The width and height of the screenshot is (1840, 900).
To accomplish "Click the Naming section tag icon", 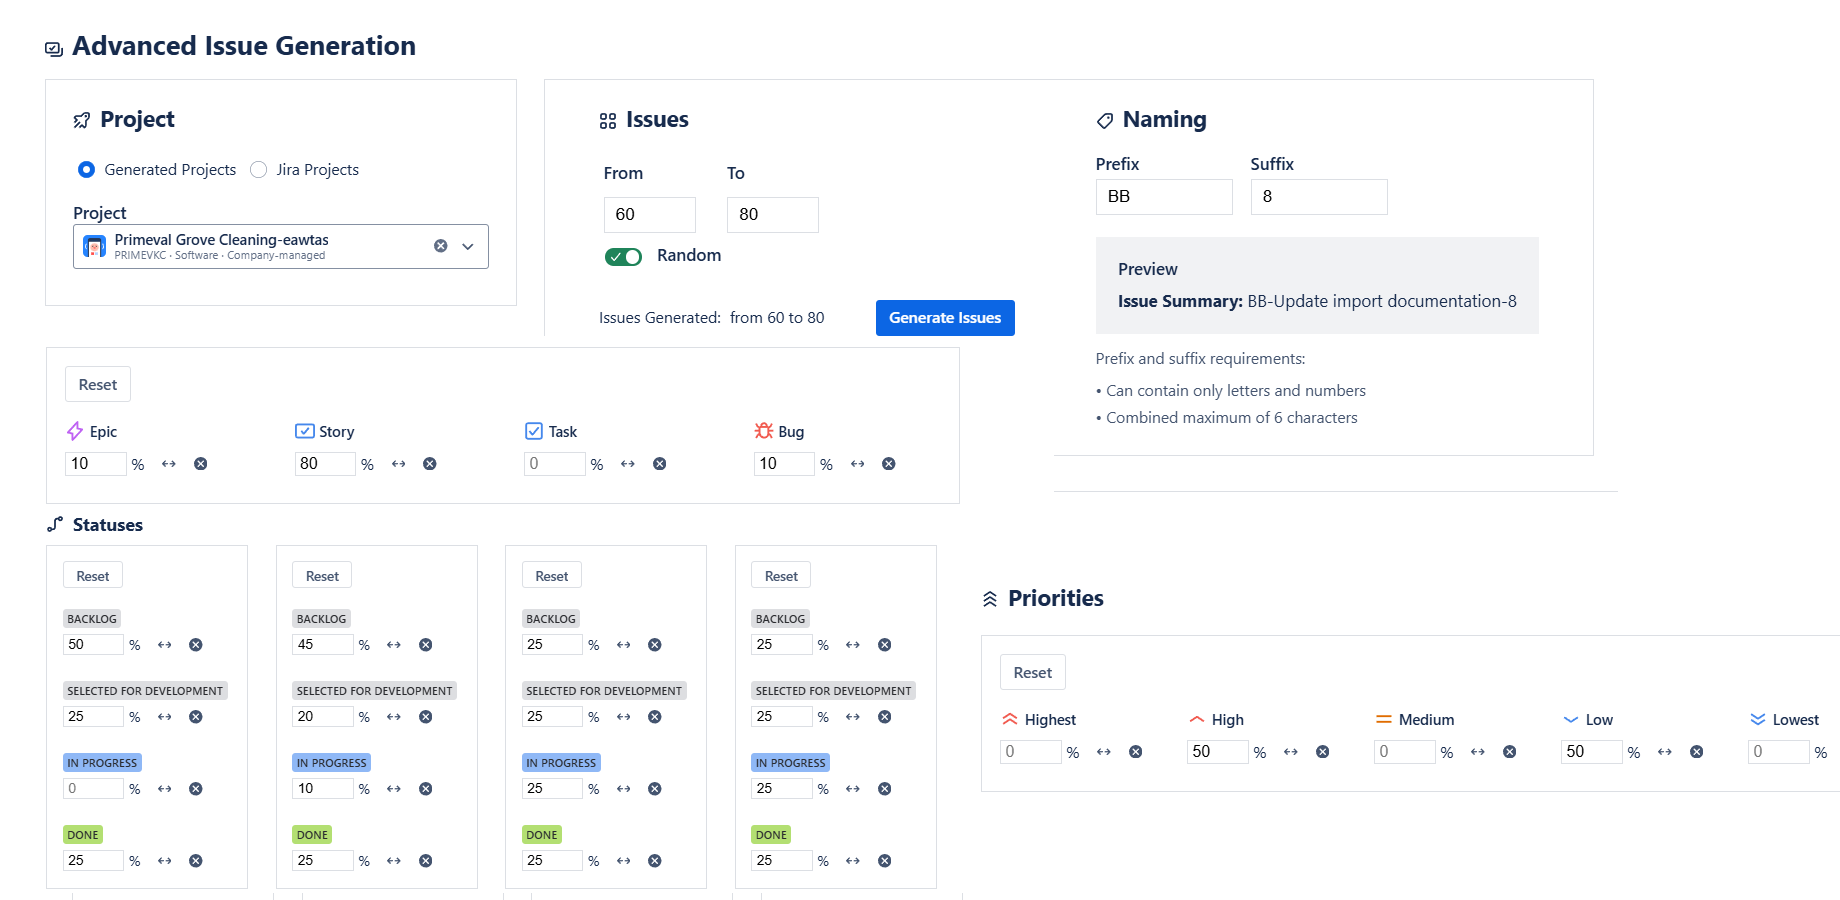I will coord(1104,120).
